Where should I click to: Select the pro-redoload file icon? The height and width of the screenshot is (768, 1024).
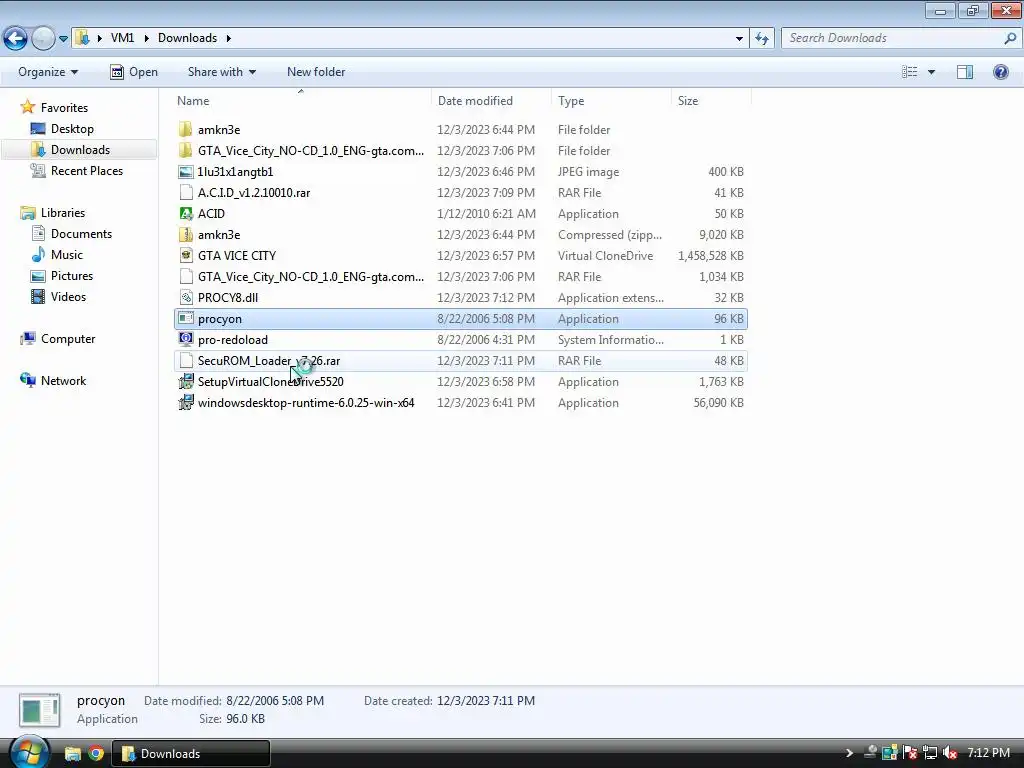pyautogui.click(x=186, y=340)
